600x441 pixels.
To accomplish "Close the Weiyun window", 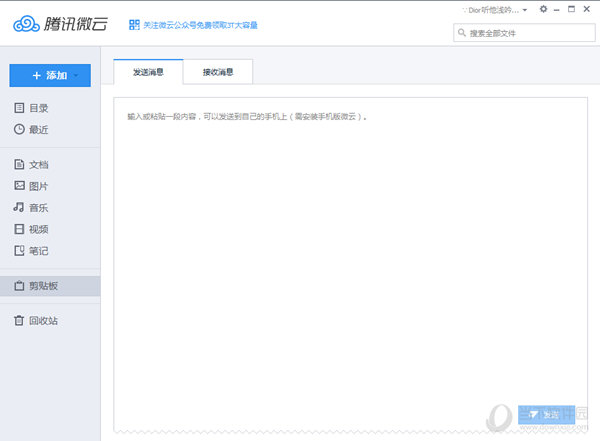I will (x=587, y=9).
